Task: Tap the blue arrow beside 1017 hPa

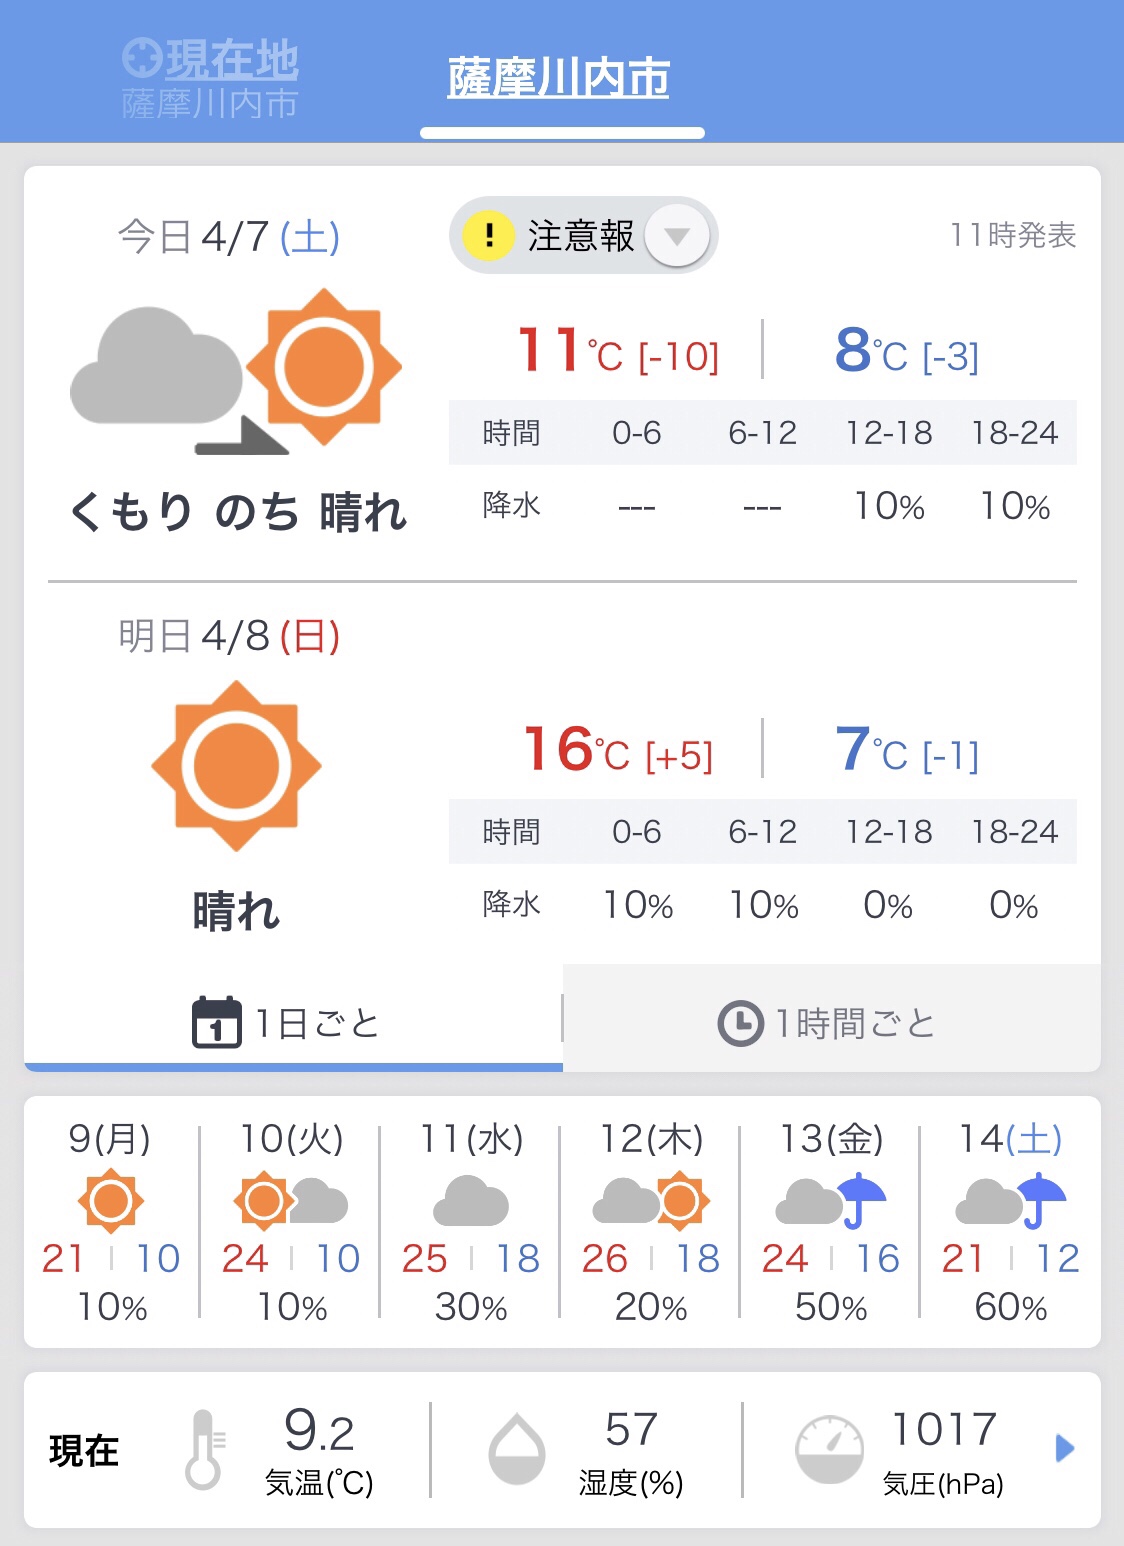Action: [x=1065, y=1448]
